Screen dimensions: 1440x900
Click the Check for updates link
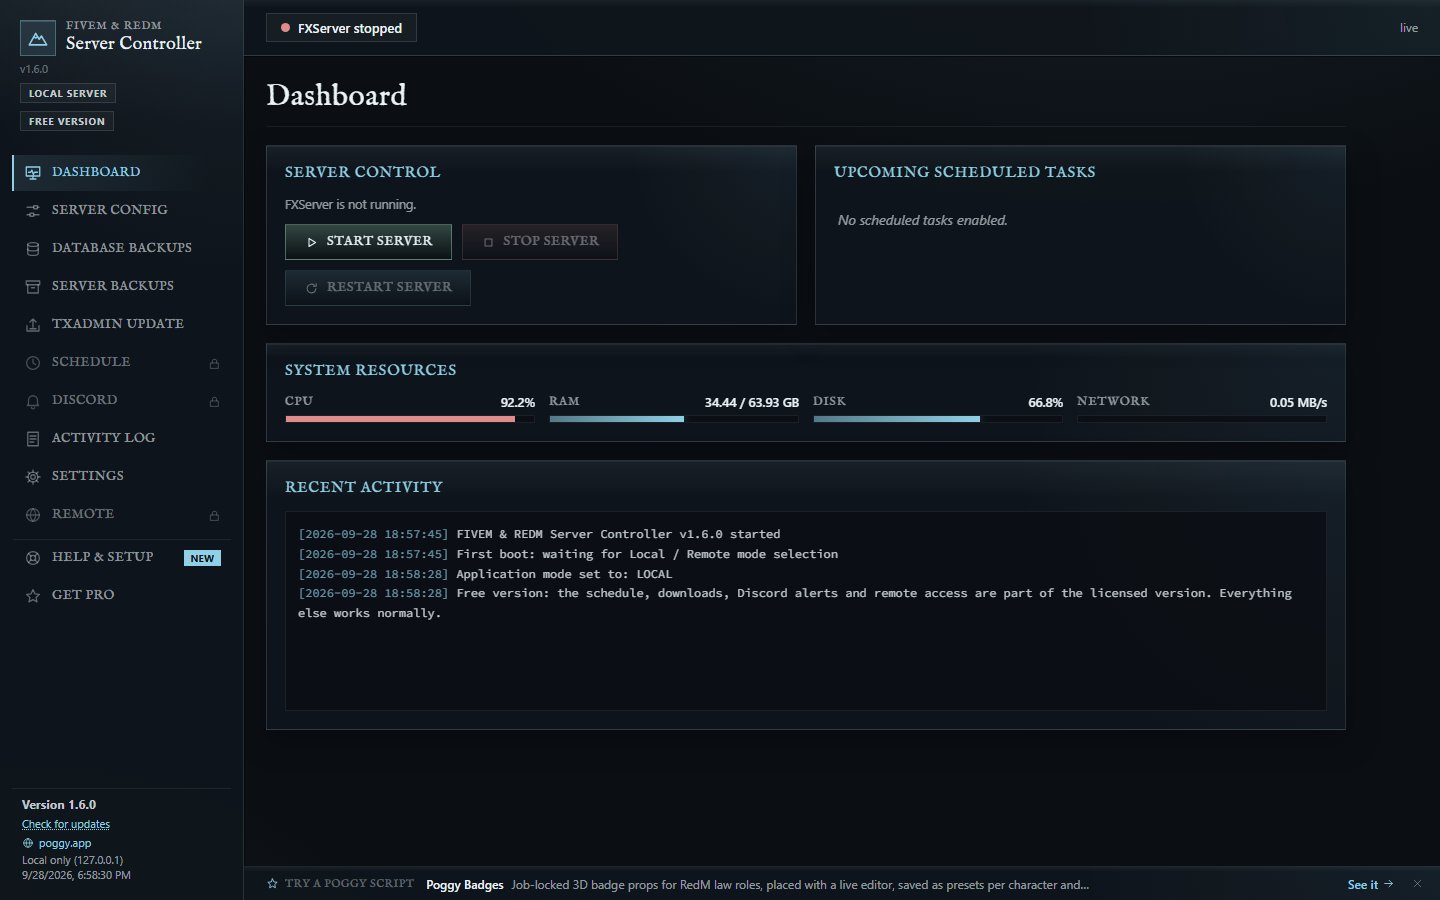[x=66, y=824]
